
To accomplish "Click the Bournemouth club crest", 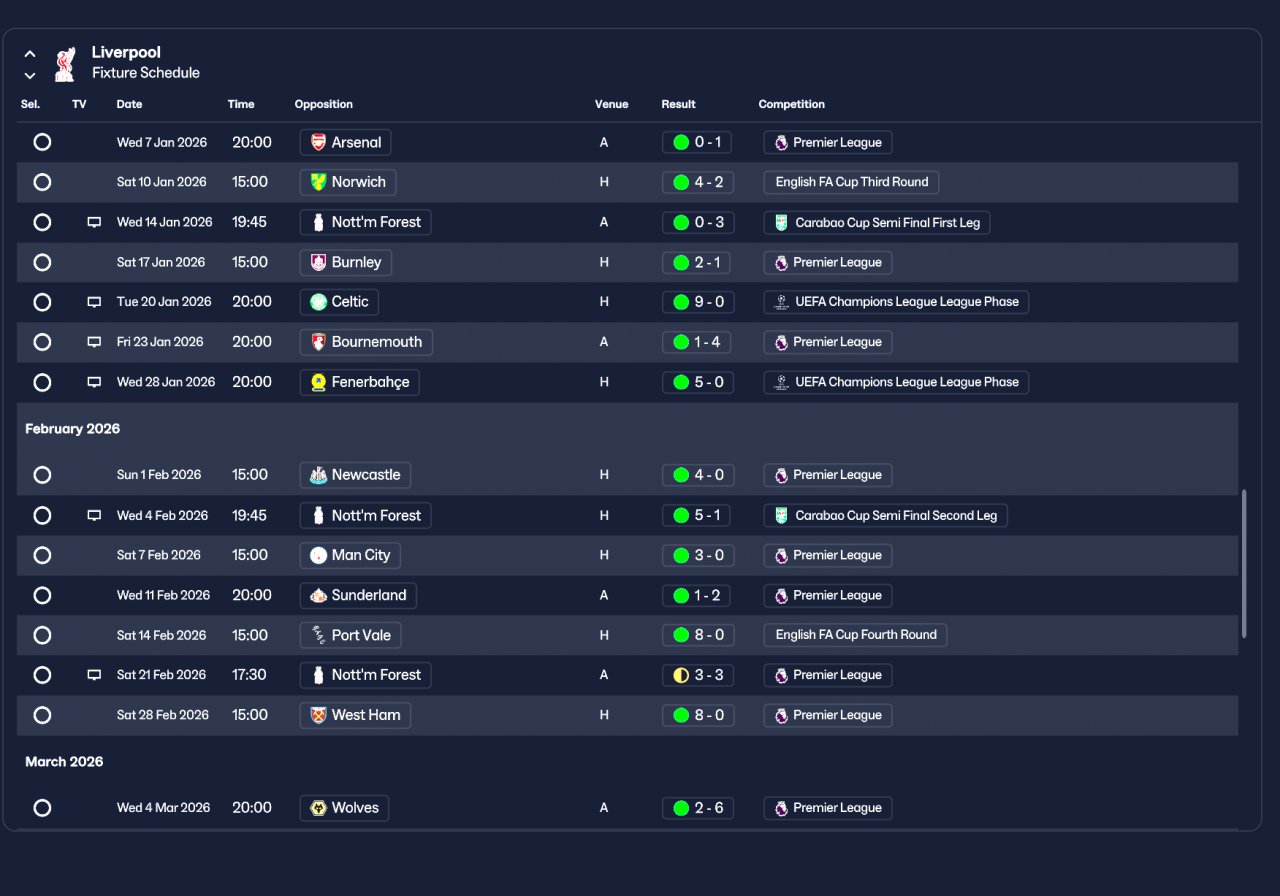I will point(318,342).
